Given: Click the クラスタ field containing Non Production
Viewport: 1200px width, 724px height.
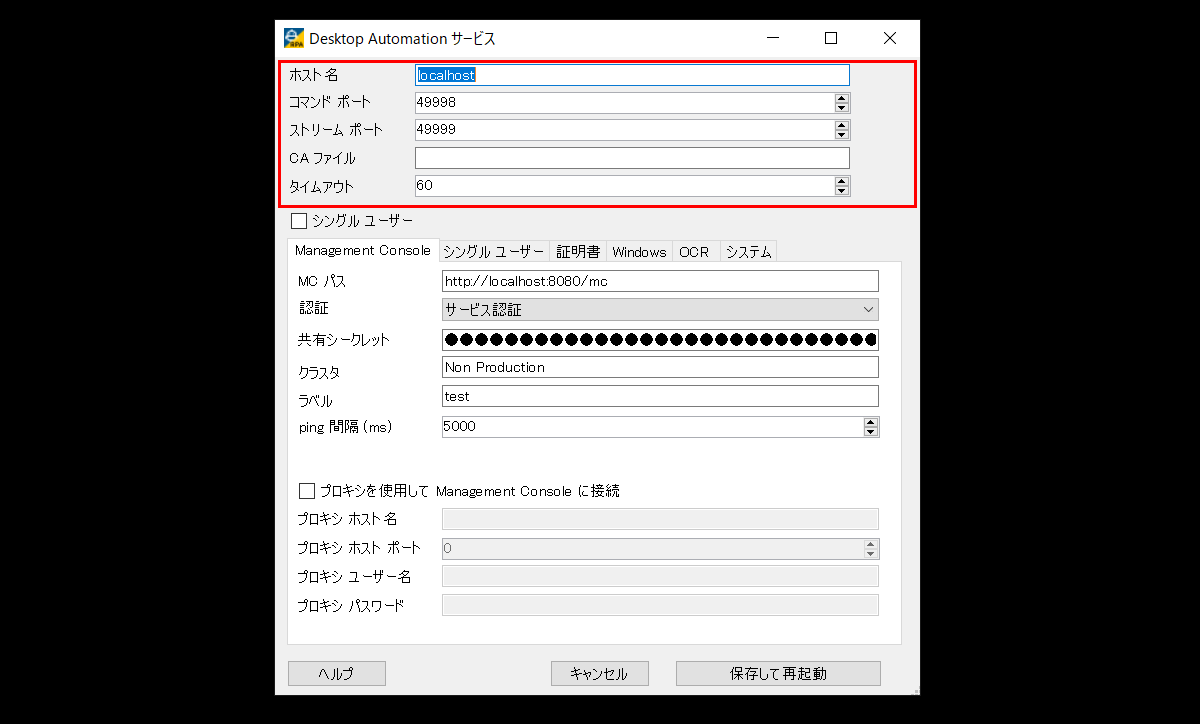Looking at the screenshot, I should pyautogui.click(x=660, y=367).
